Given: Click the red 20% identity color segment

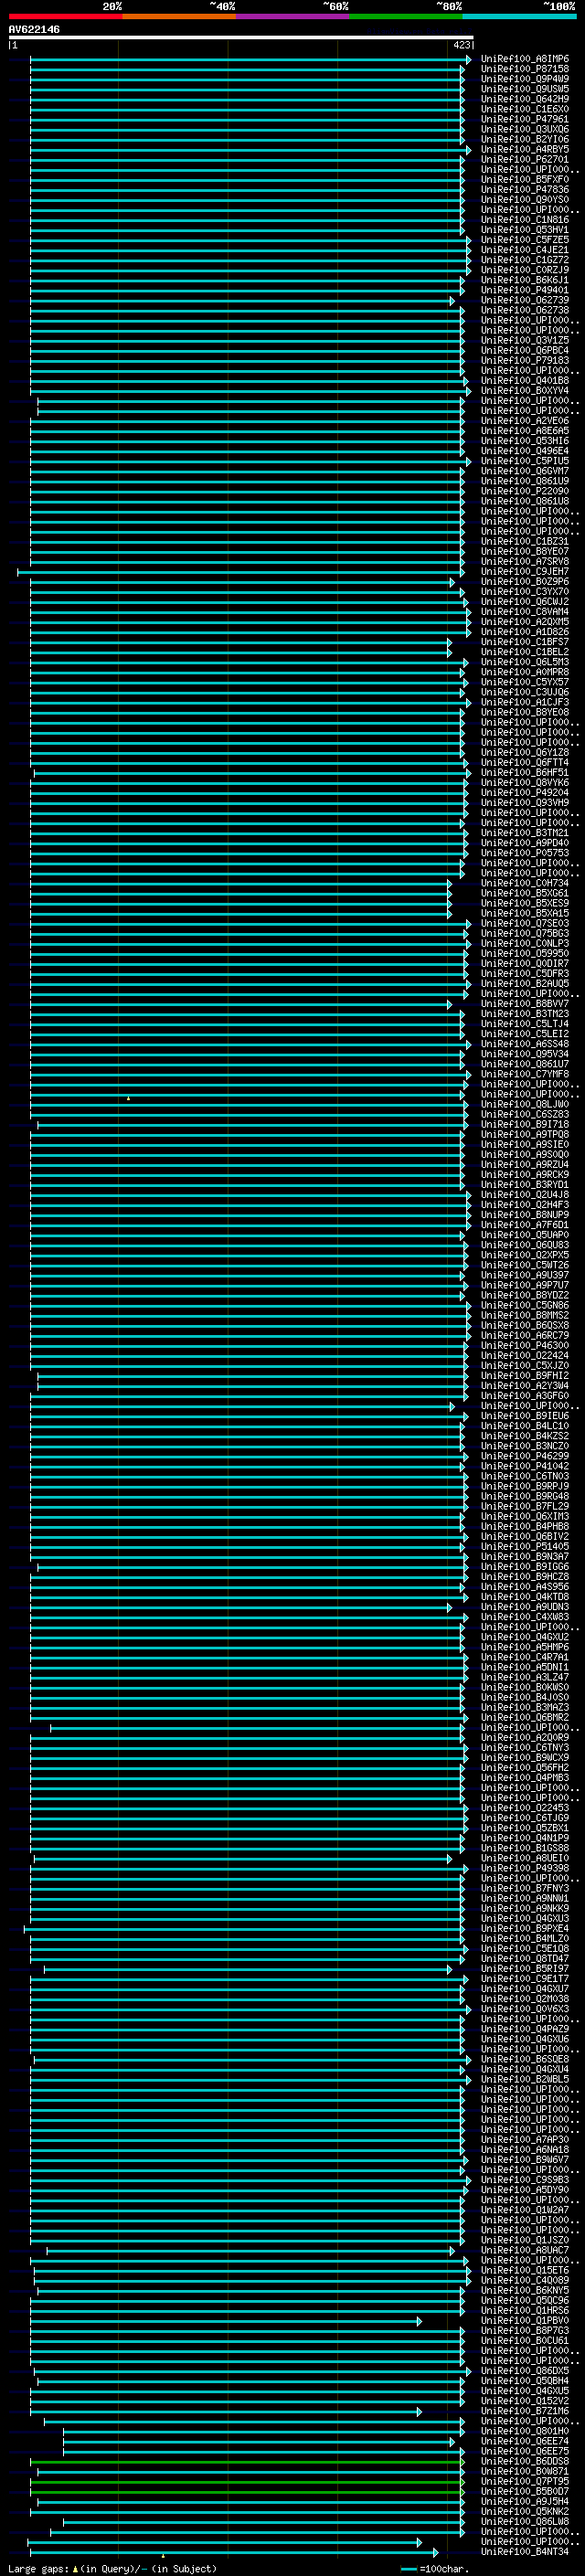Looking at the screenshot, I should pyautogui.click(x=65, y=16).
